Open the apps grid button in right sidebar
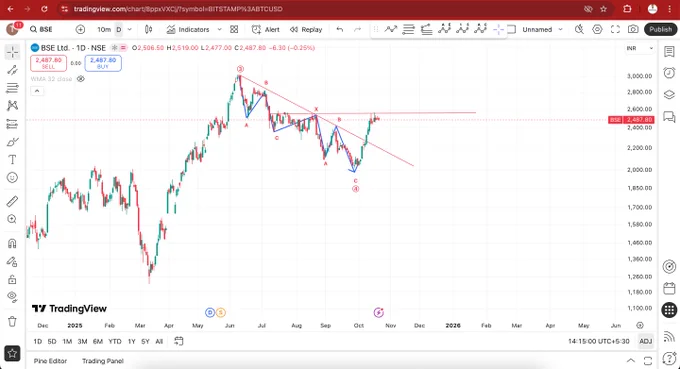Screen dimensions: 680x369 tap(669, 310)
